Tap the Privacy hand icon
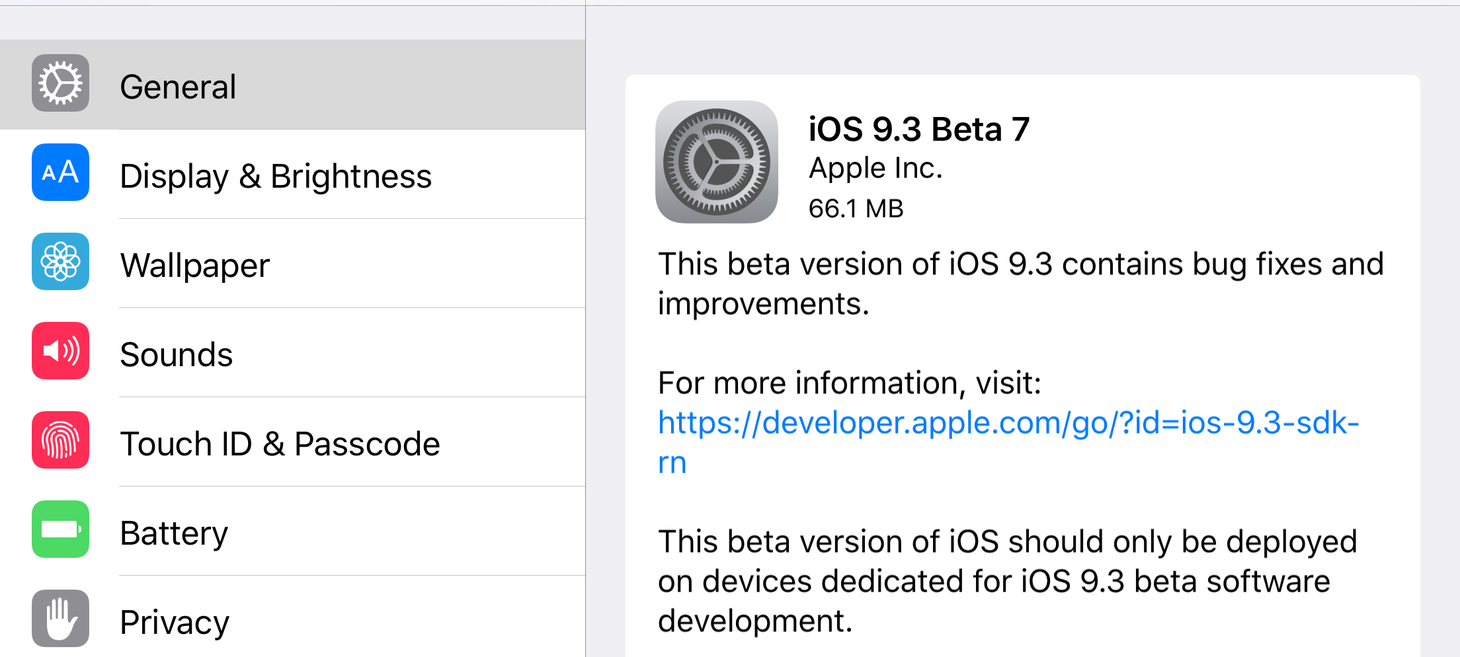1460x657 pixels. 60,619
